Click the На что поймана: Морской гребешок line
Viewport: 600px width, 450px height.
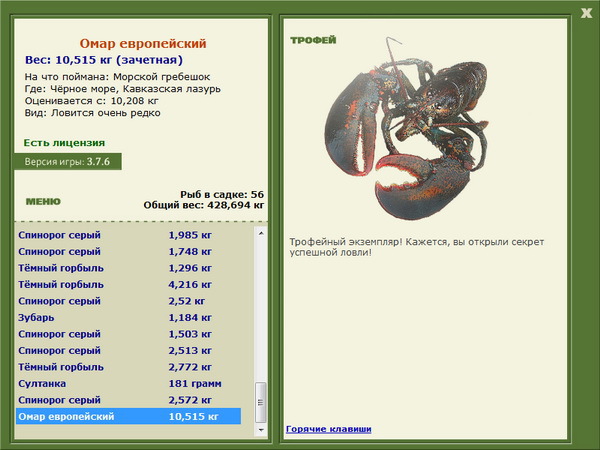(117, 77)
